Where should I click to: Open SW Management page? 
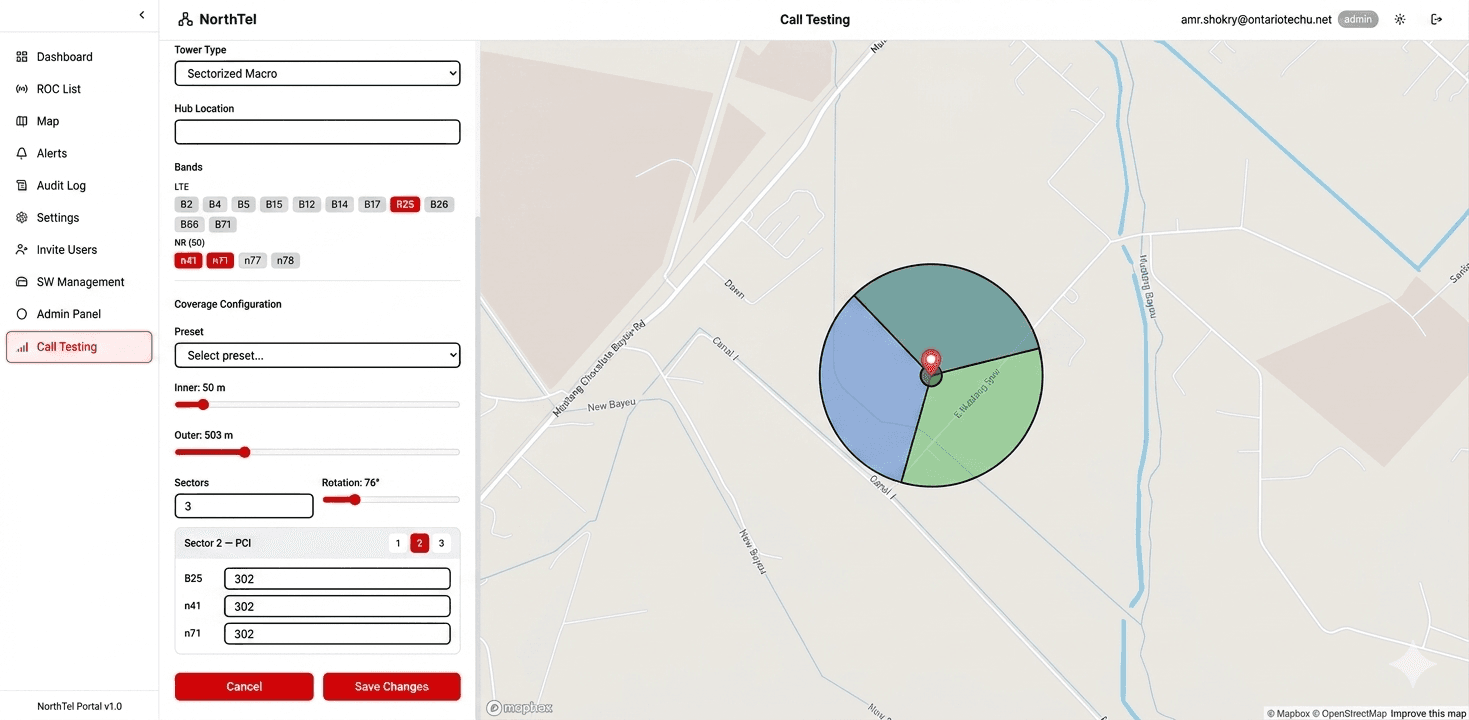[x=79, y=282]
